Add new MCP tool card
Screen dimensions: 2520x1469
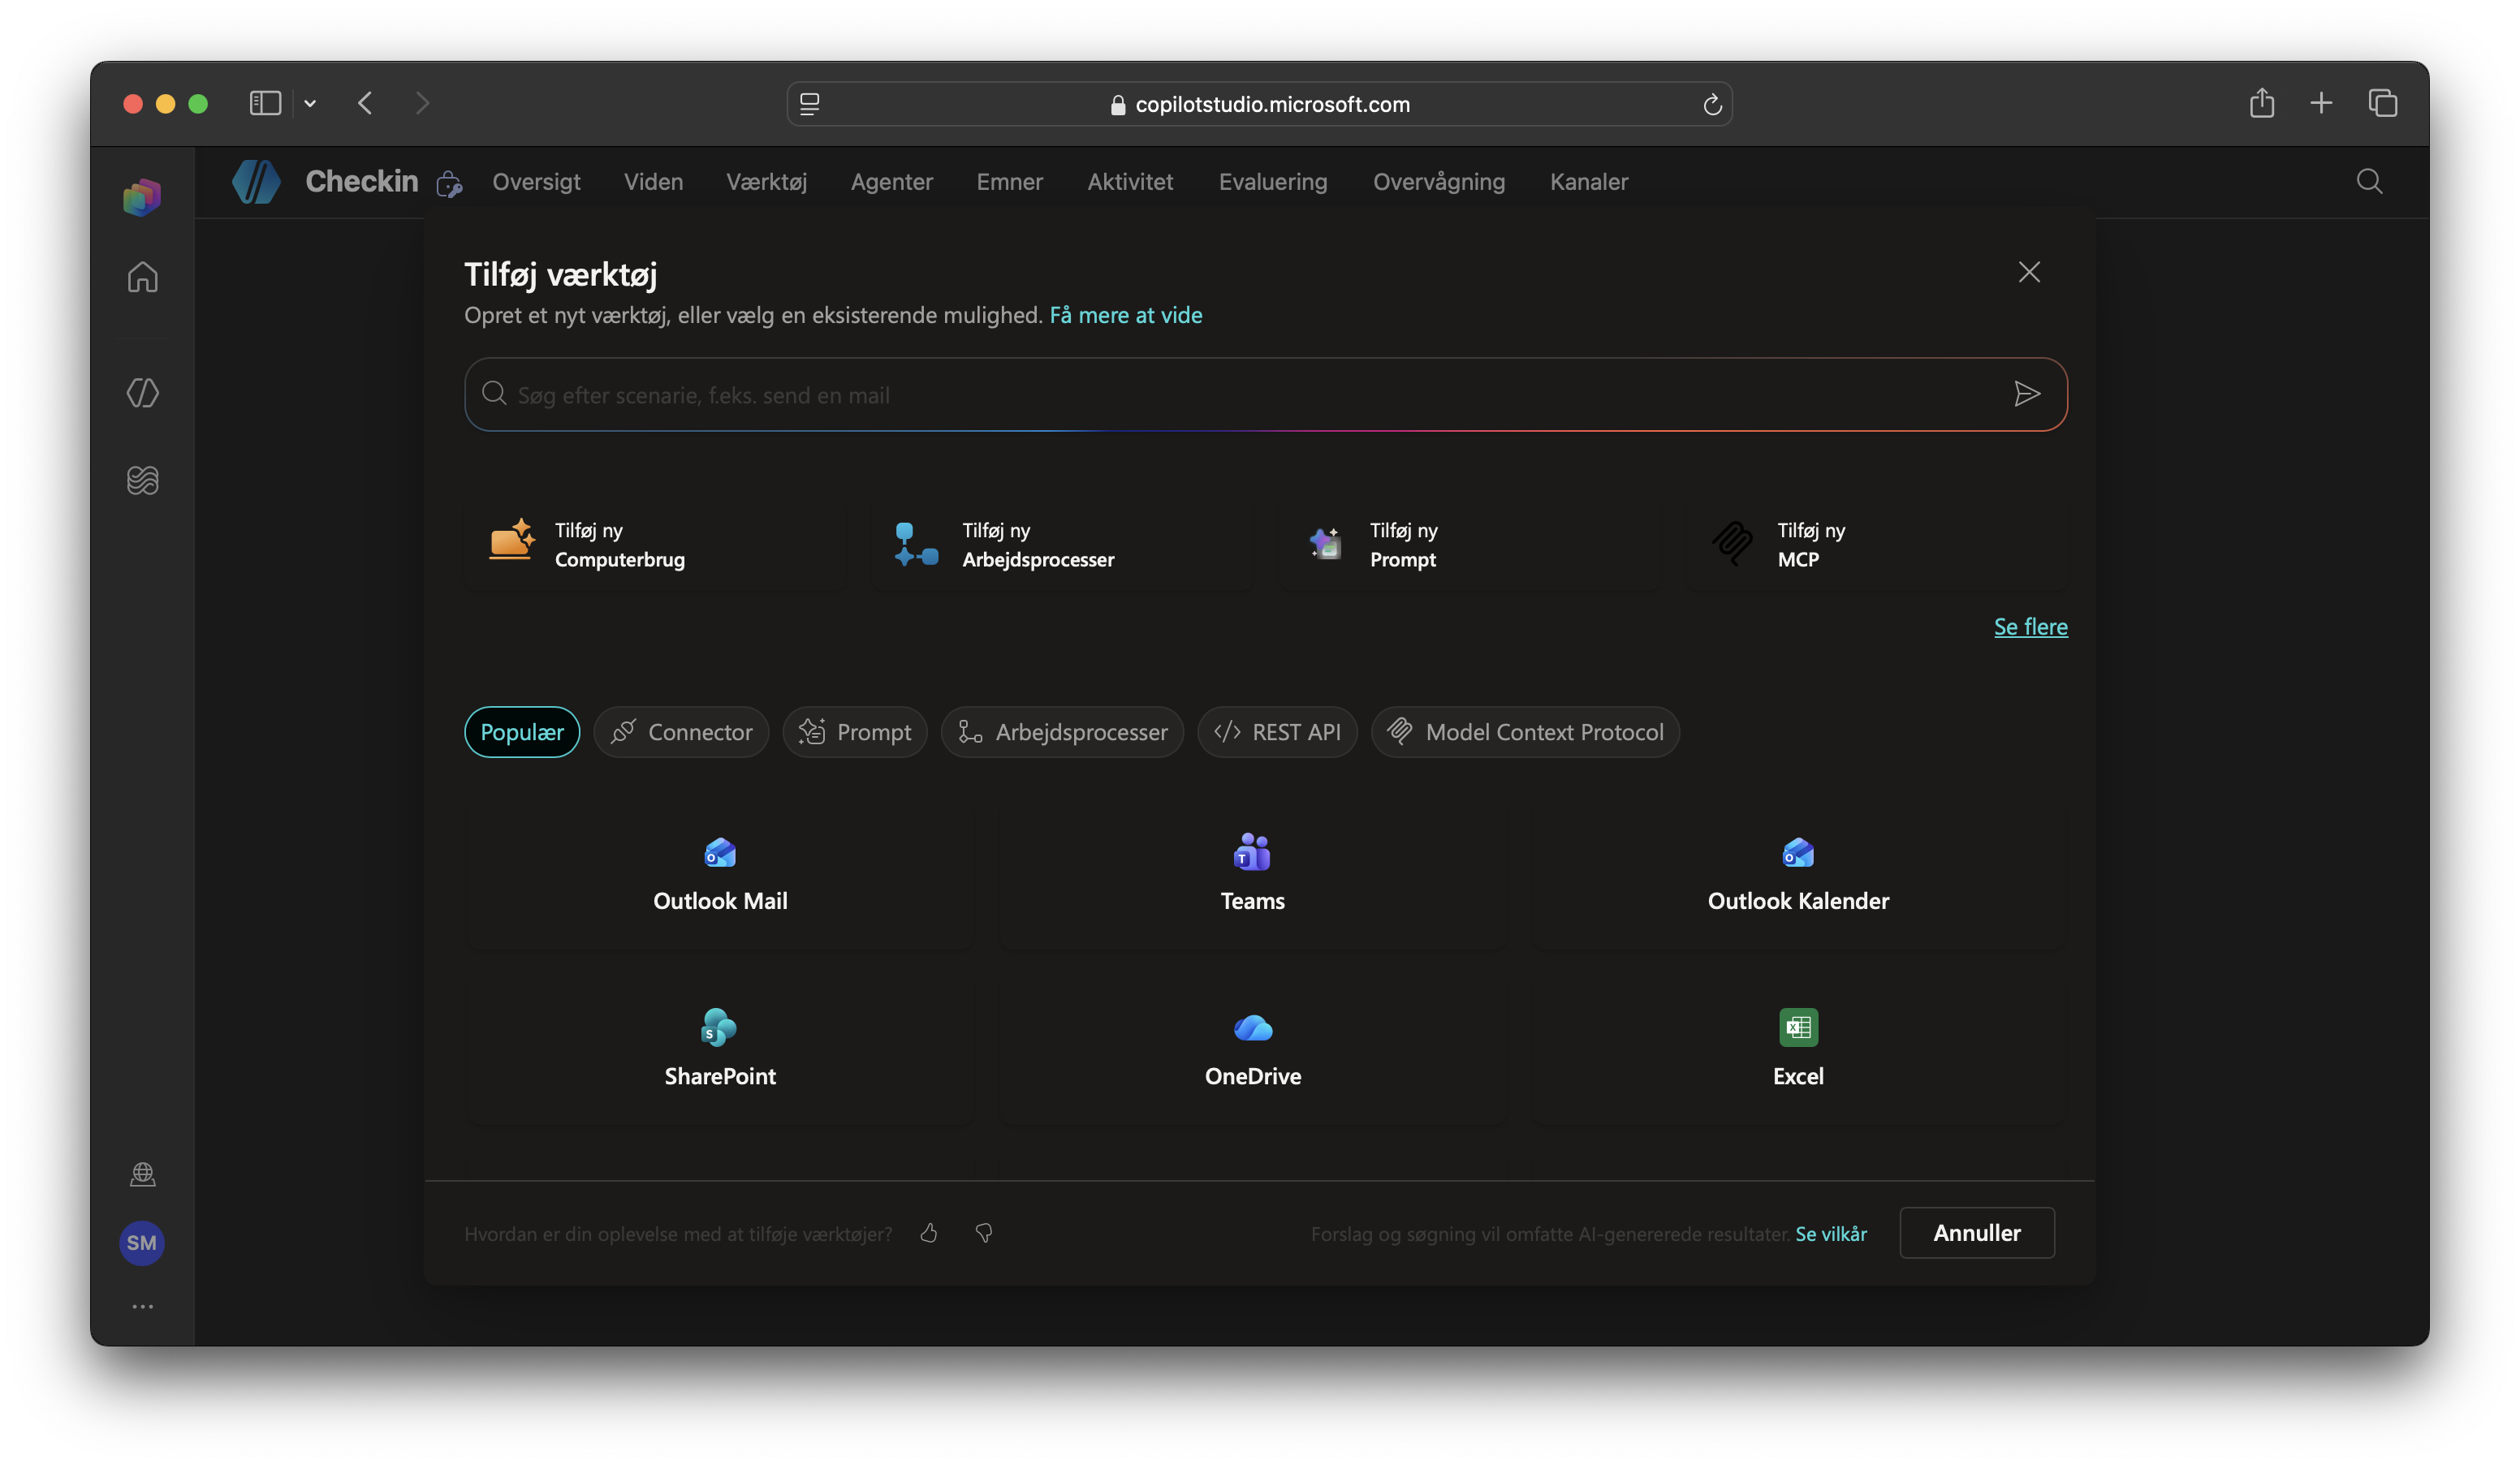(1878, 545)
